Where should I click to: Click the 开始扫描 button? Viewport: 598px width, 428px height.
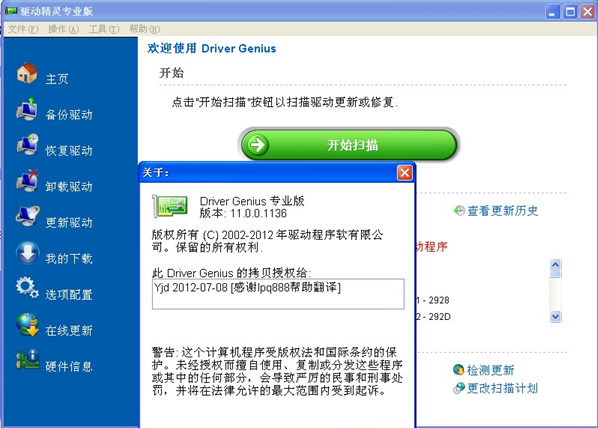(x=349, y=145)
